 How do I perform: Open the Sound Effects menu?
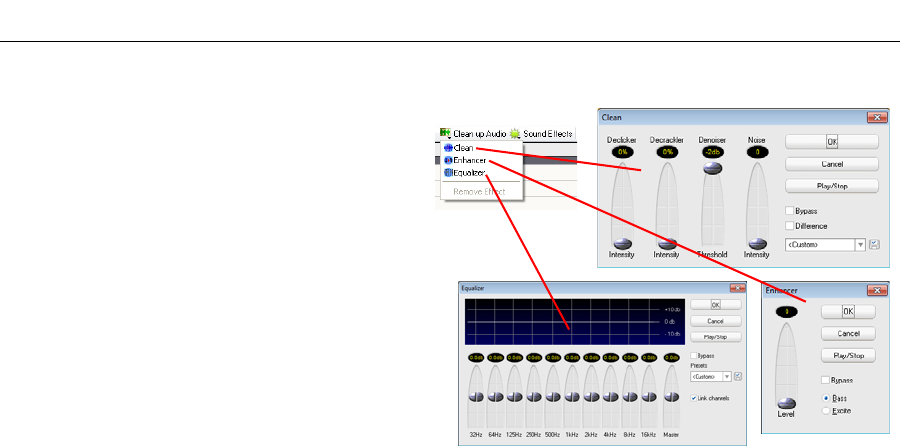pos(541,134)
